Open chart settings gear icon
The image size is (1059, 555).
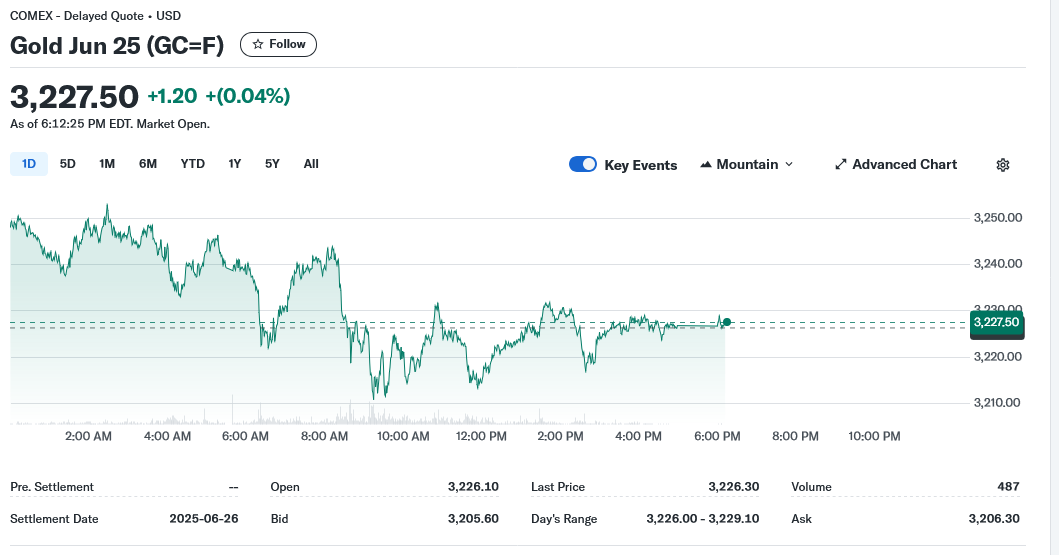(x=1003, y=165)
